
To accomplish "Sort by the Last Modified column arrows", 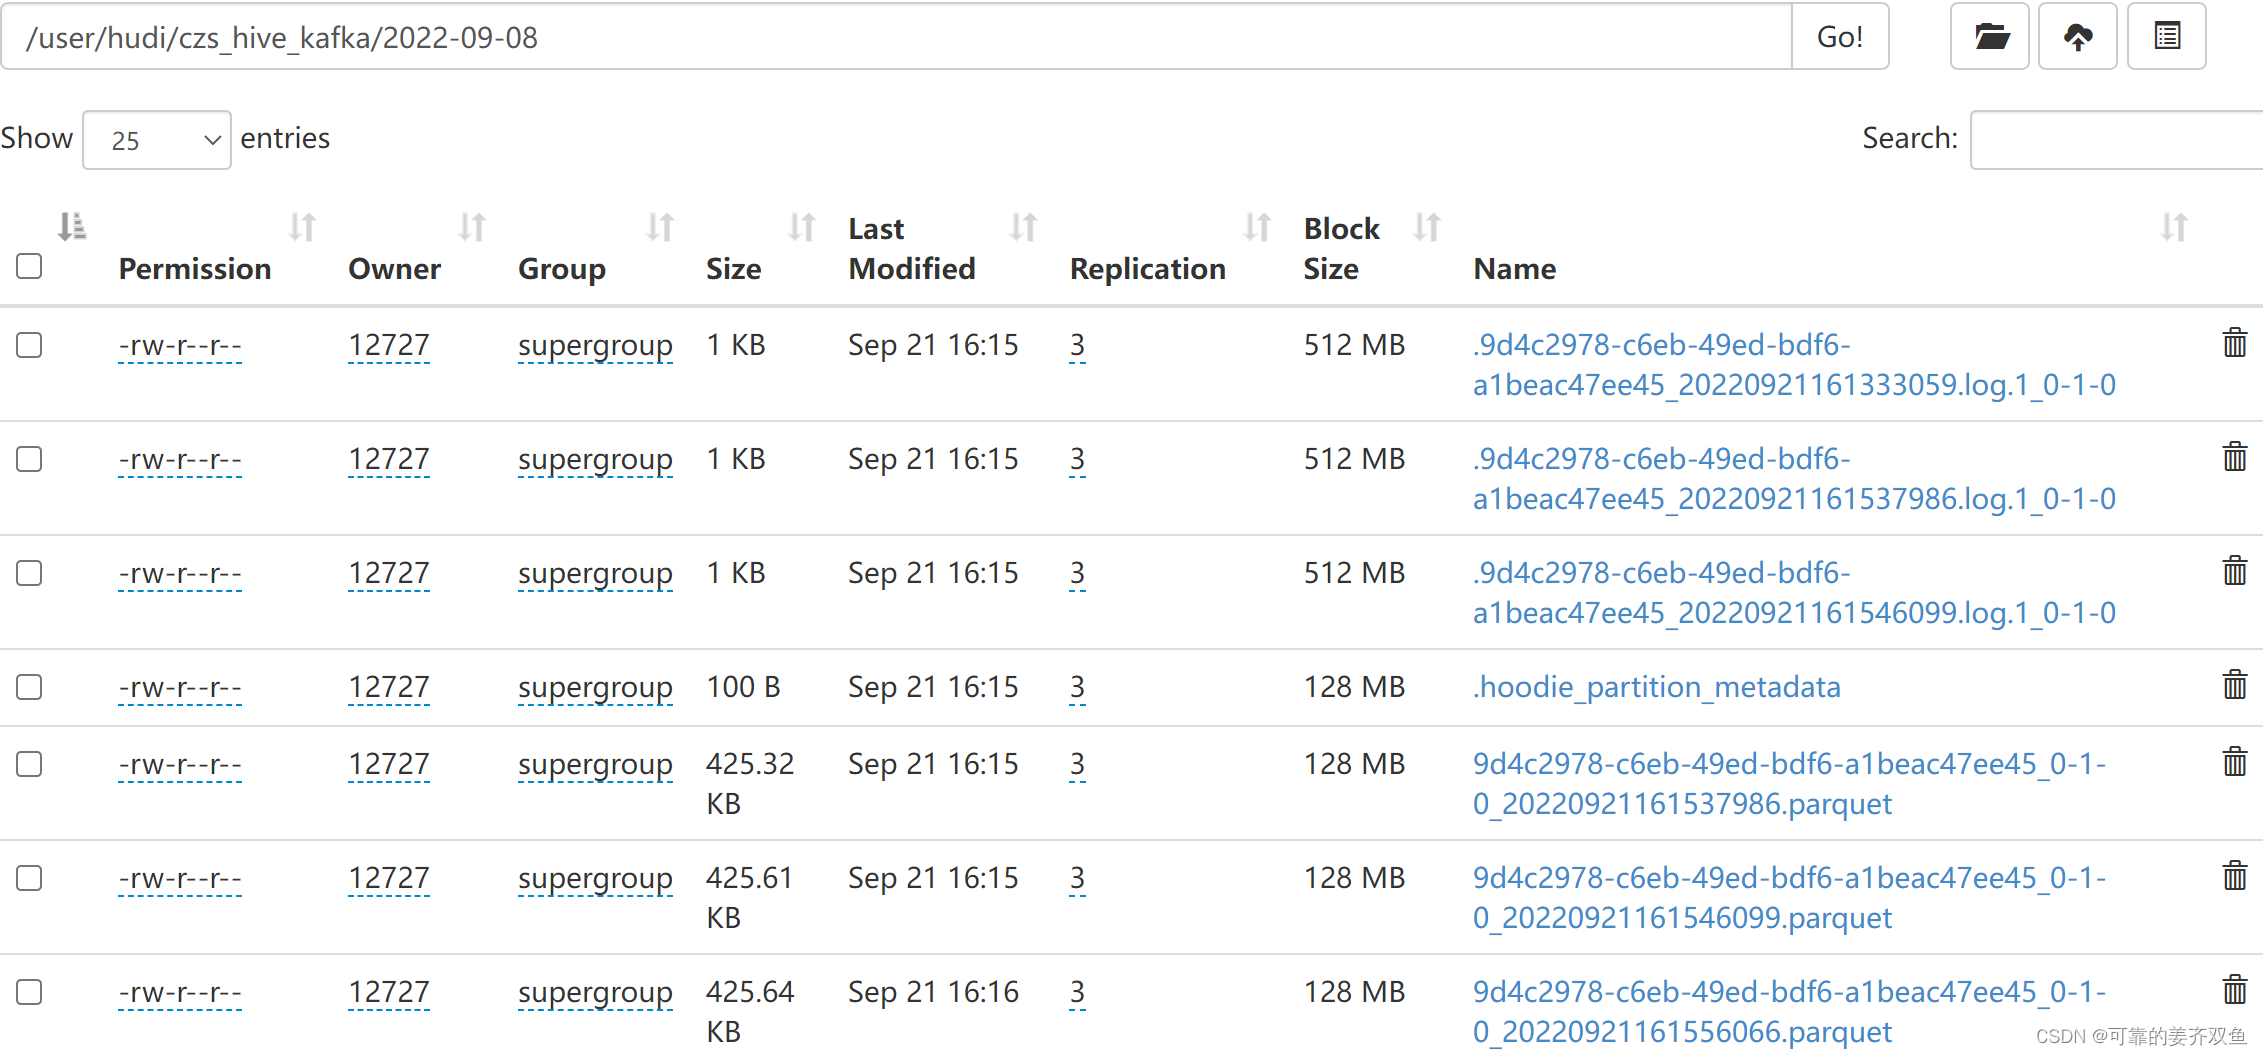I will point(1024,227).
